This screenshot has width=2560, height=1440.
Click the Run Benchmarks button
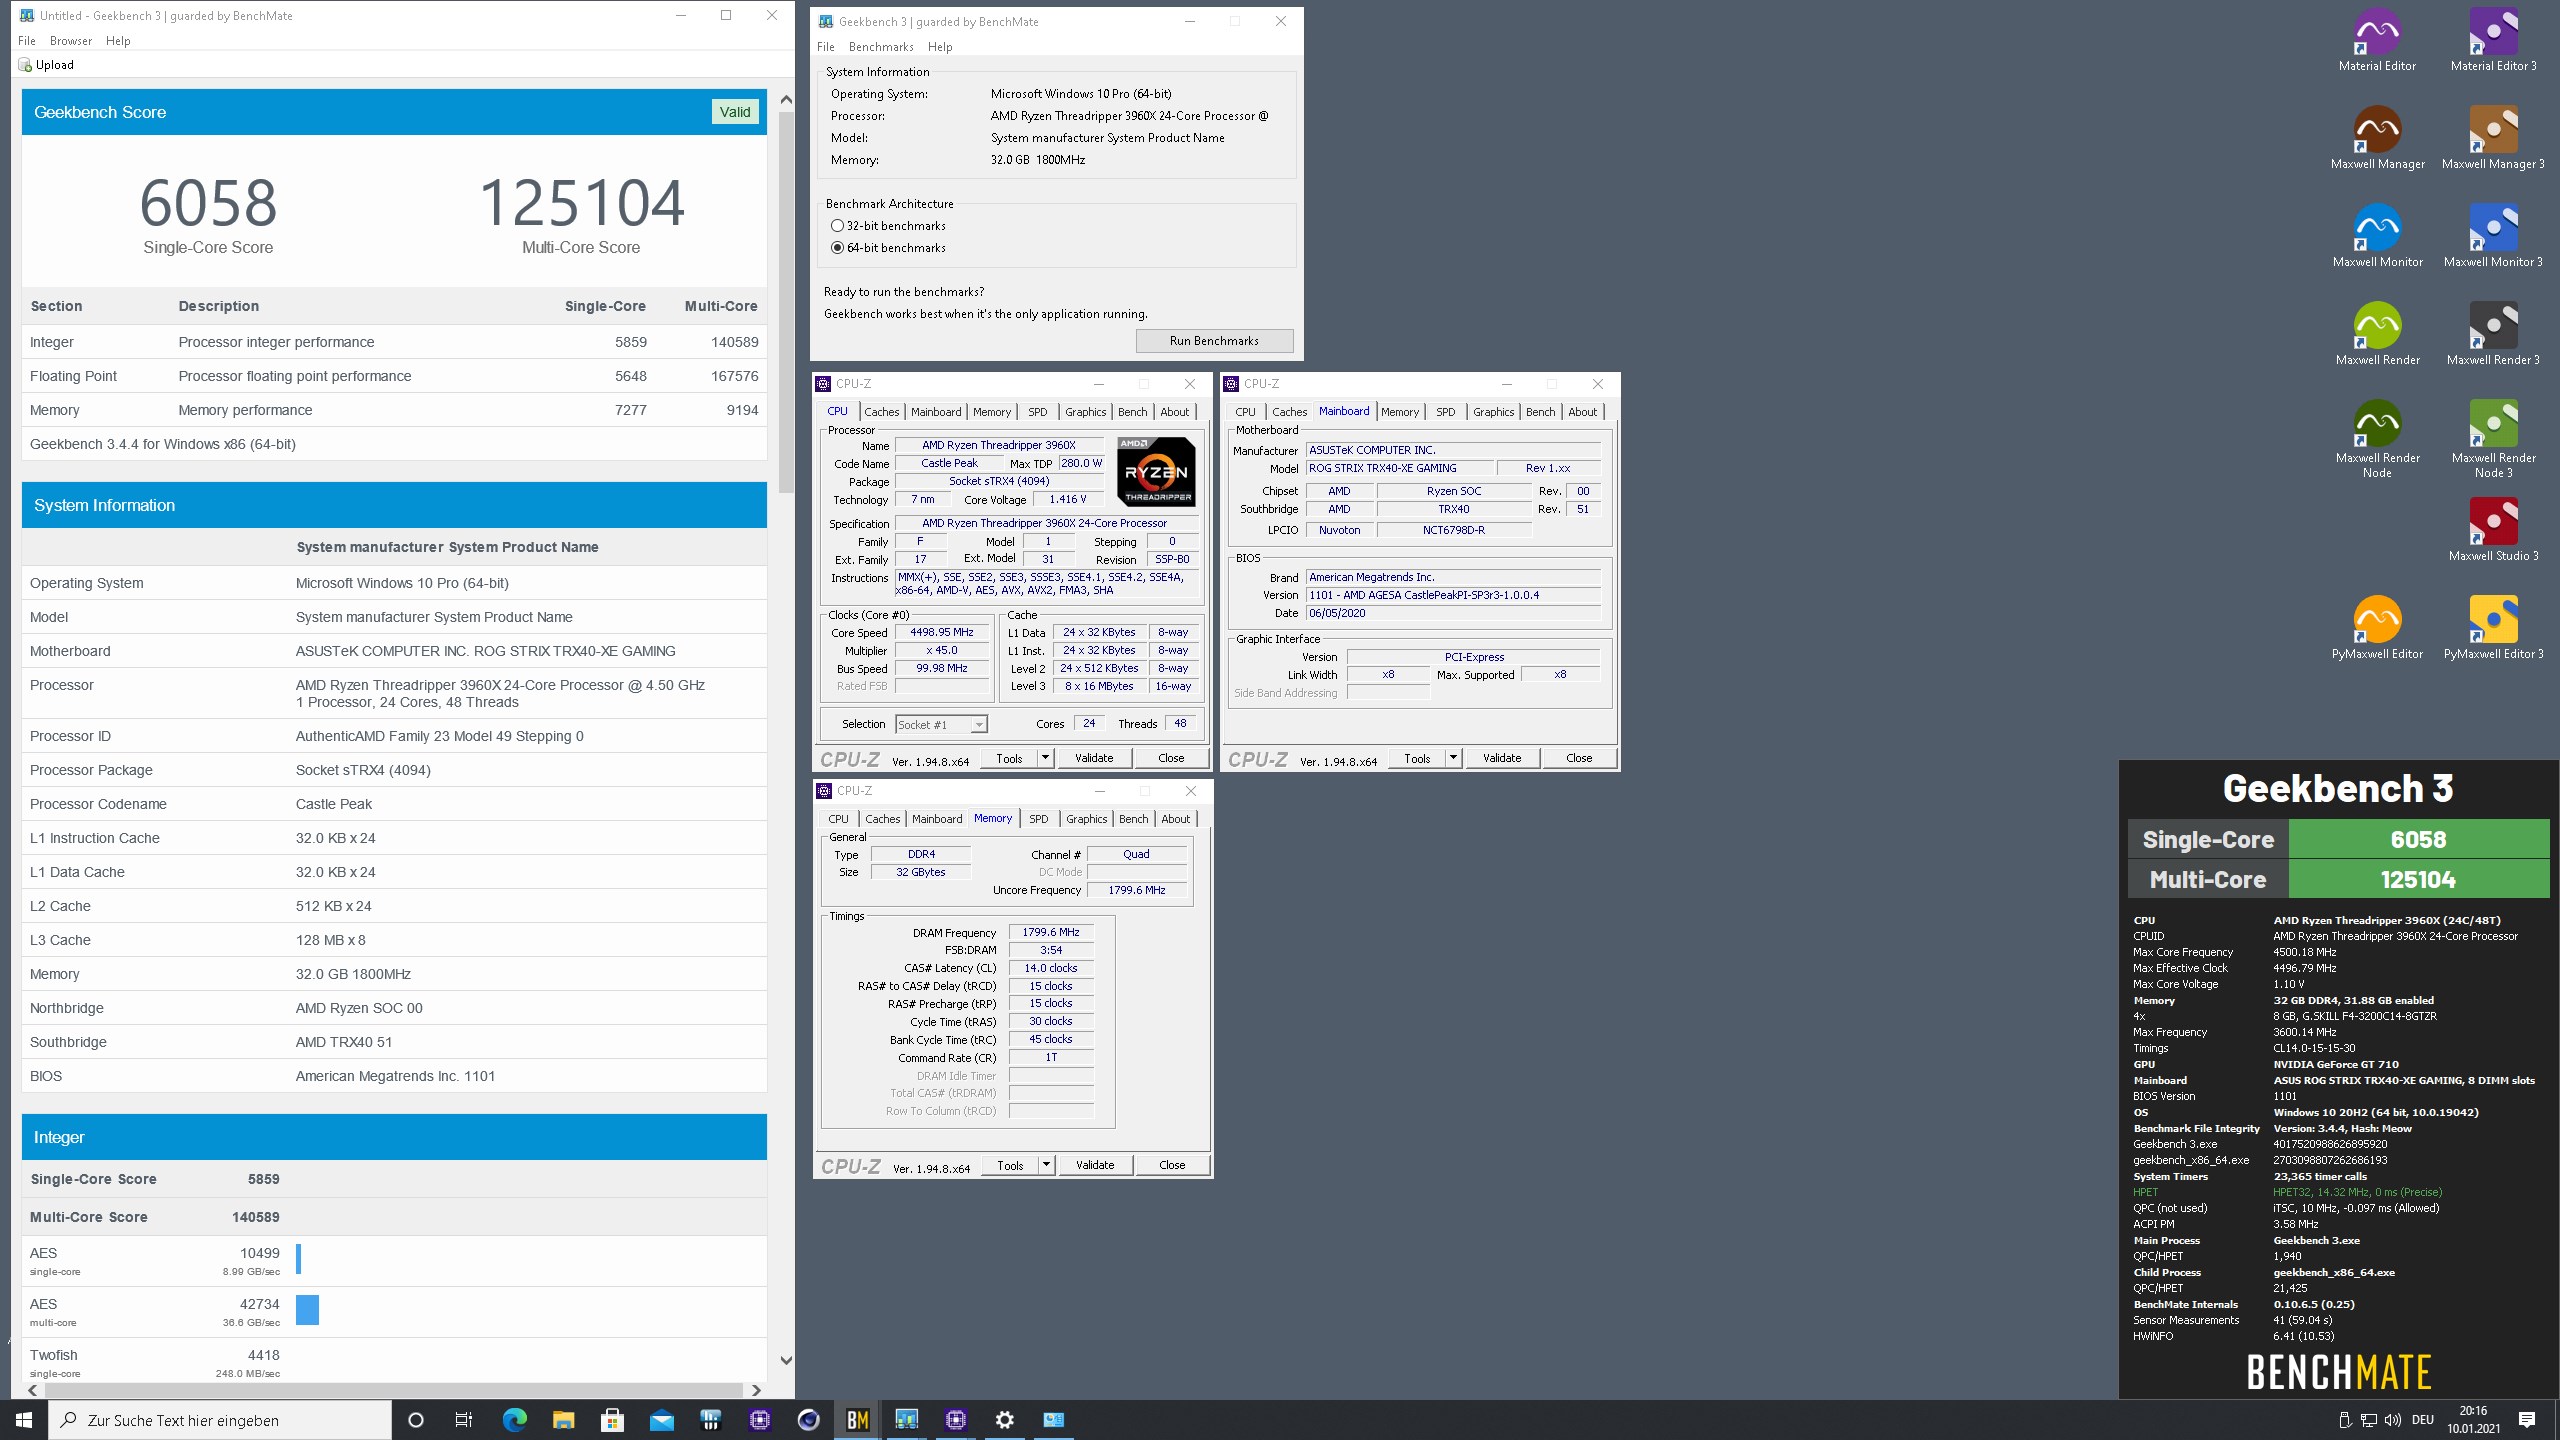click(1214, 341)
